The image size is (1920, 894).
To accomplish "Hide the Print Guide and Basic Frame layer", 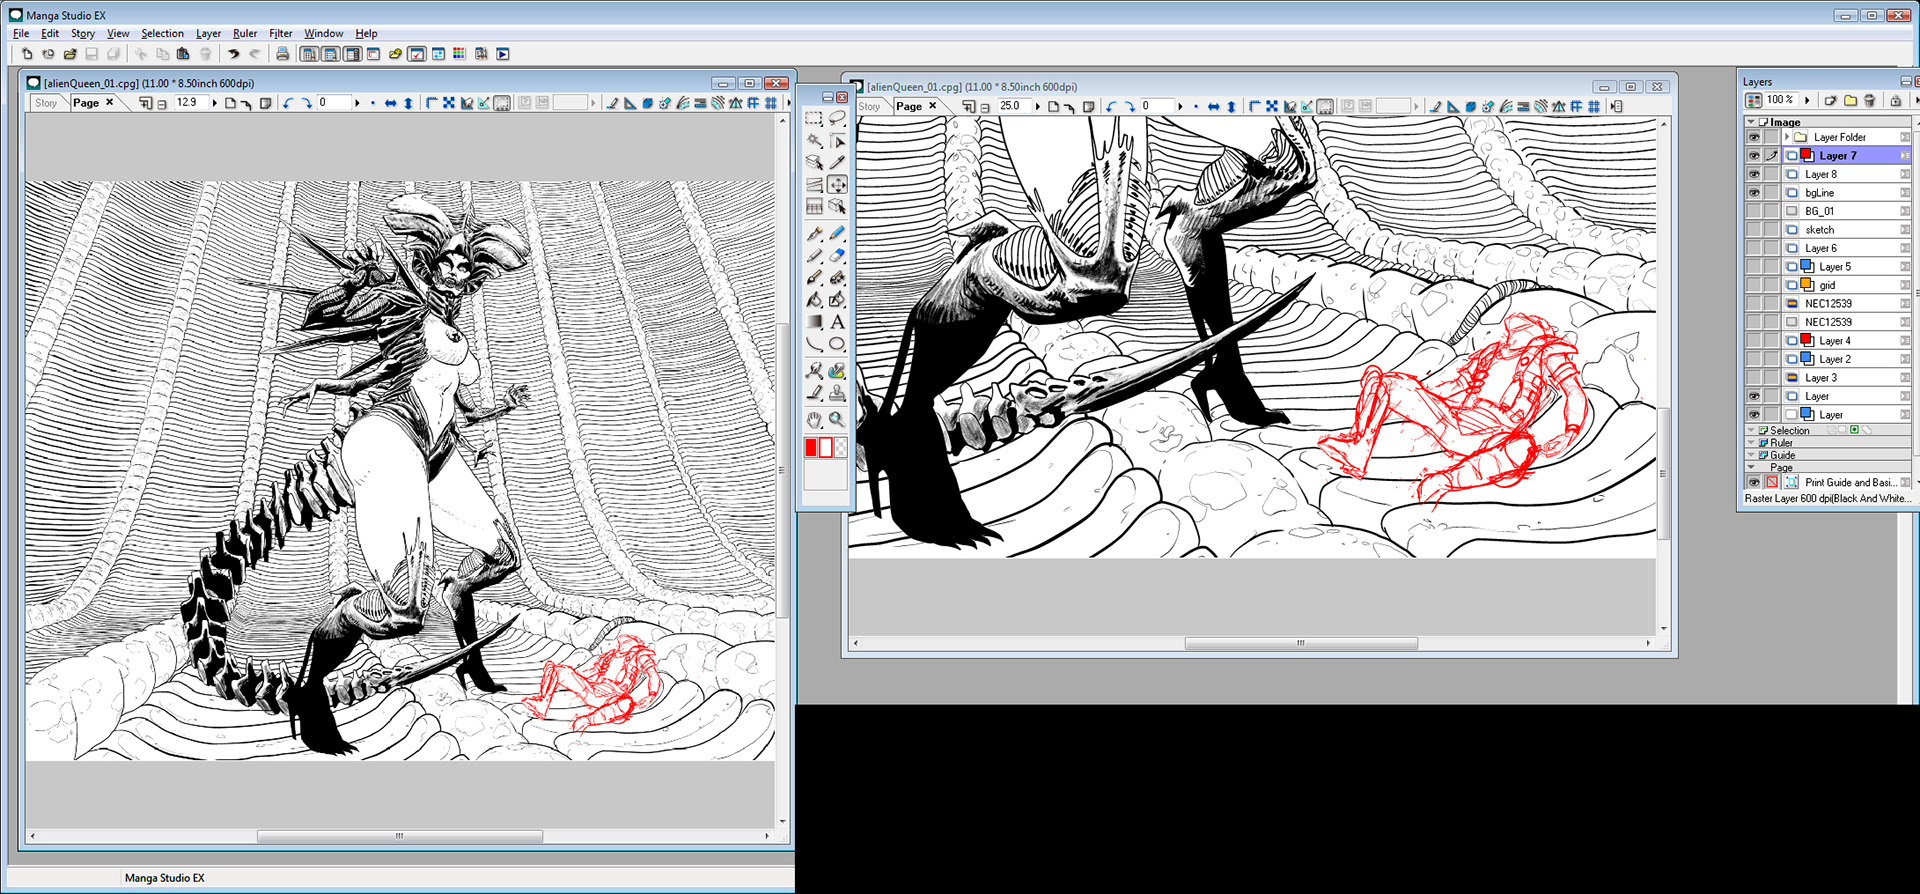I will click(1754, 482).
